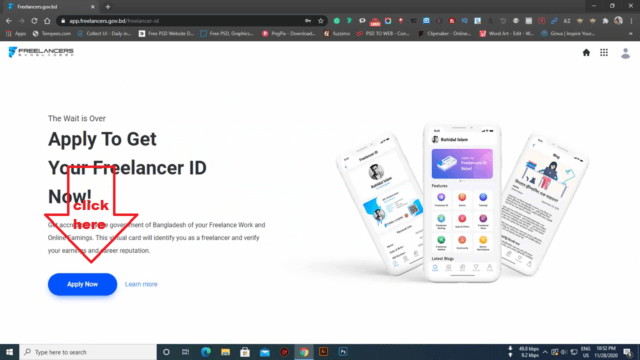Click the browser forward arrow

(22, 21)
